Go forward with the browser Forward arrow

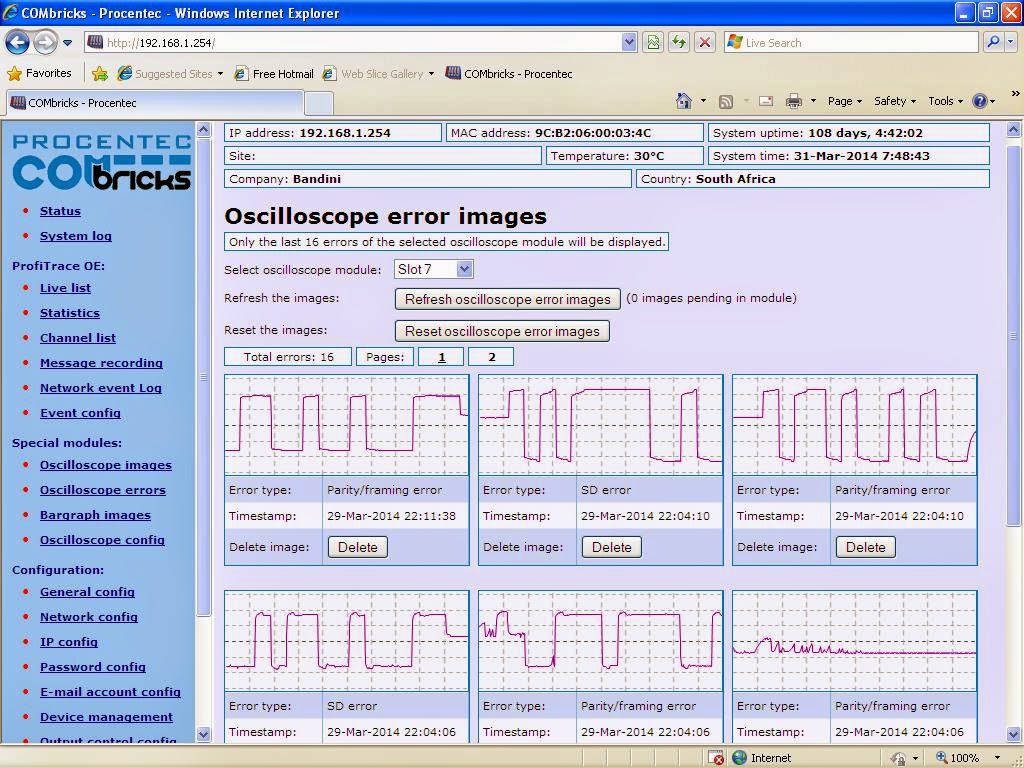(x=45, y=43)
